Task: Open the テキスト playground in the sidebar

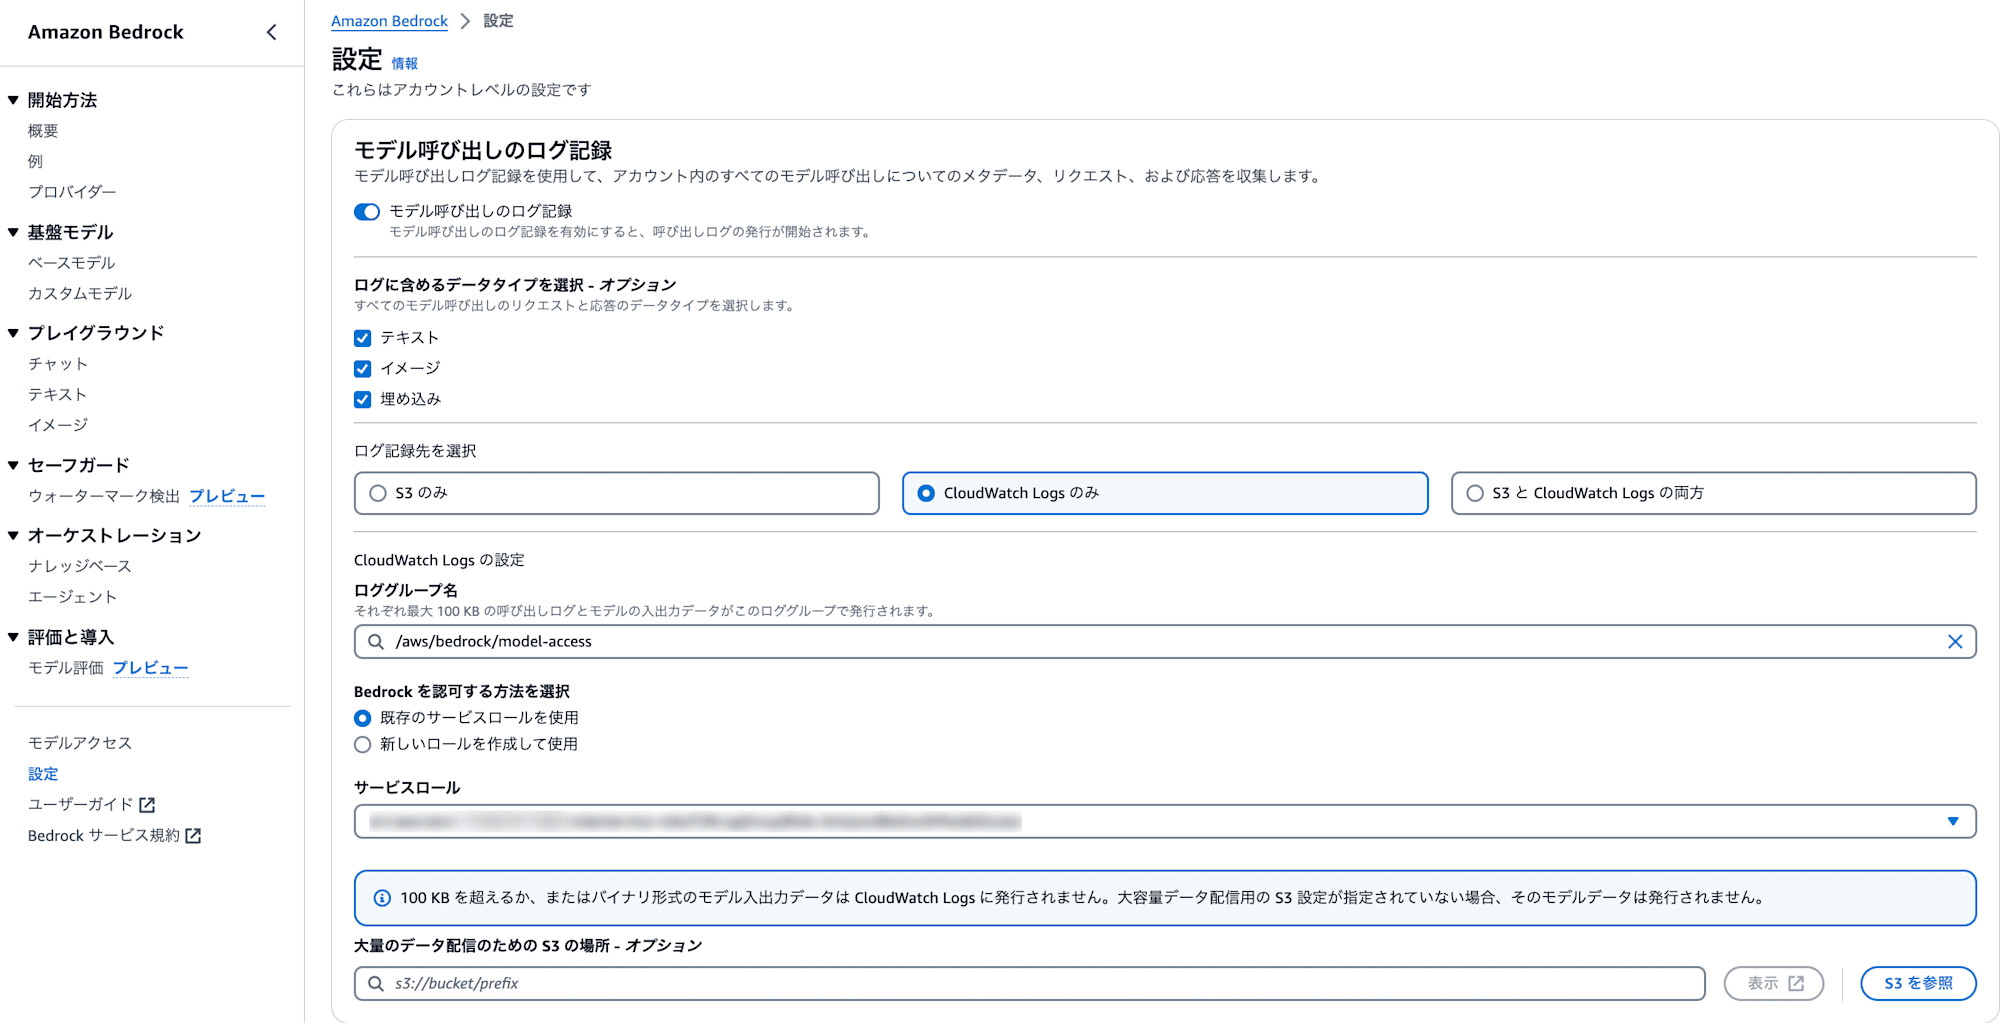Action: click(x=57, y=395)
